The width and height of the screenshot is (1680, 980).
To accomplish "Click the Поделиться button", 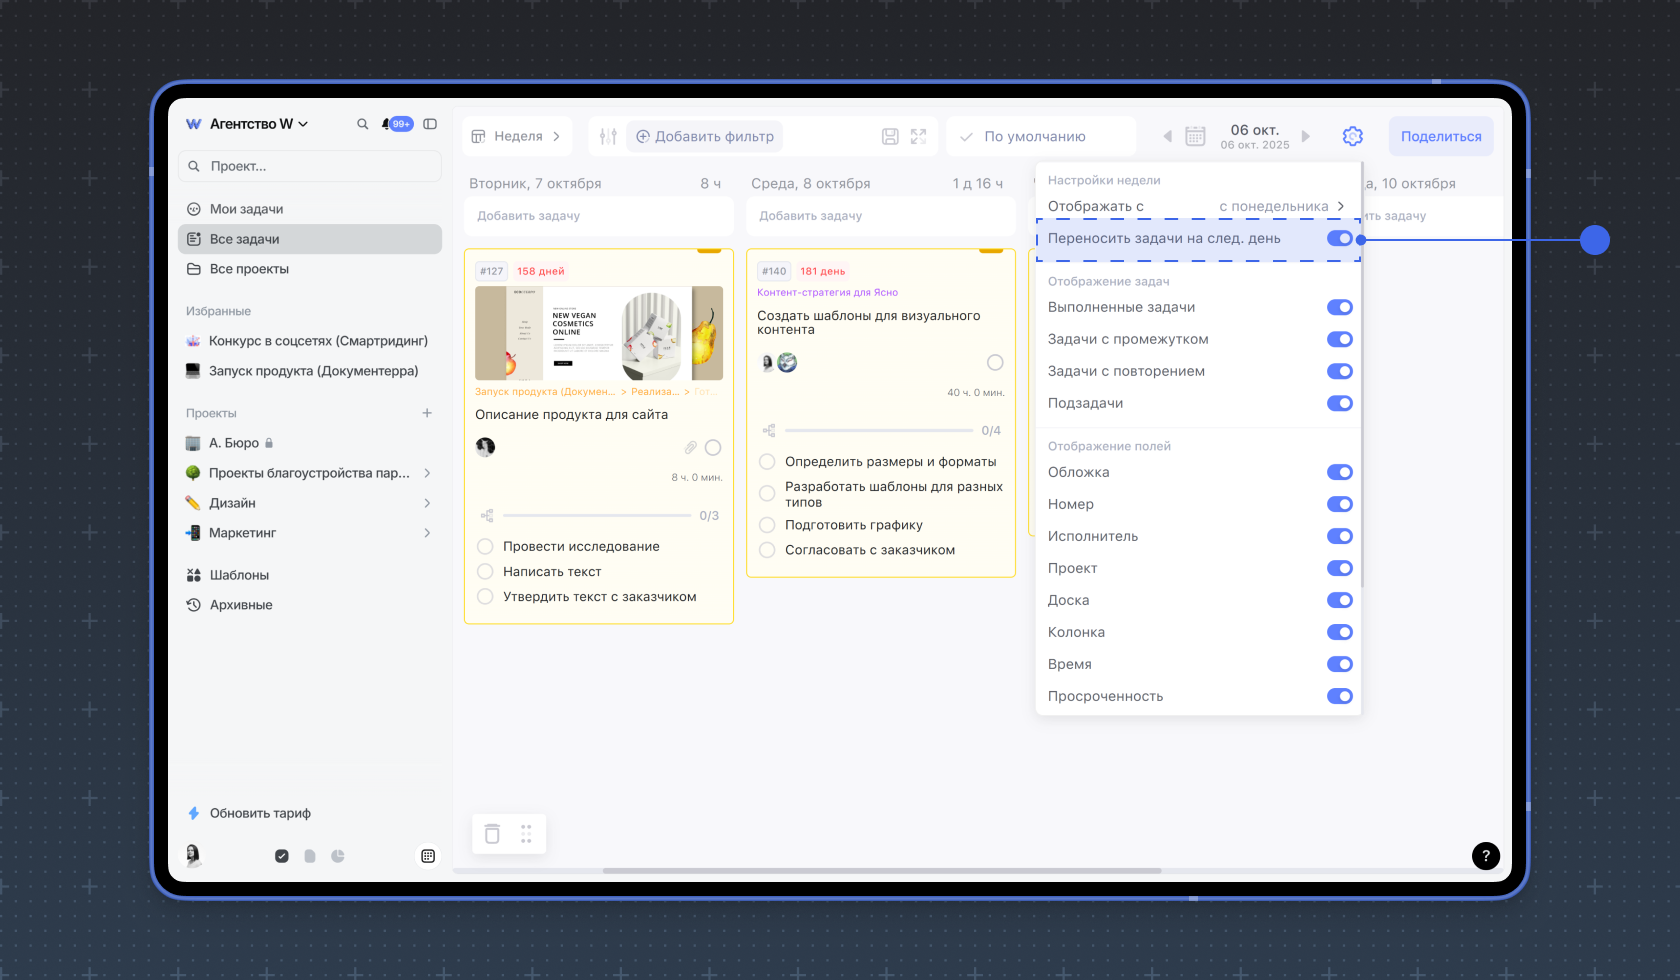I will [1440, 137].
